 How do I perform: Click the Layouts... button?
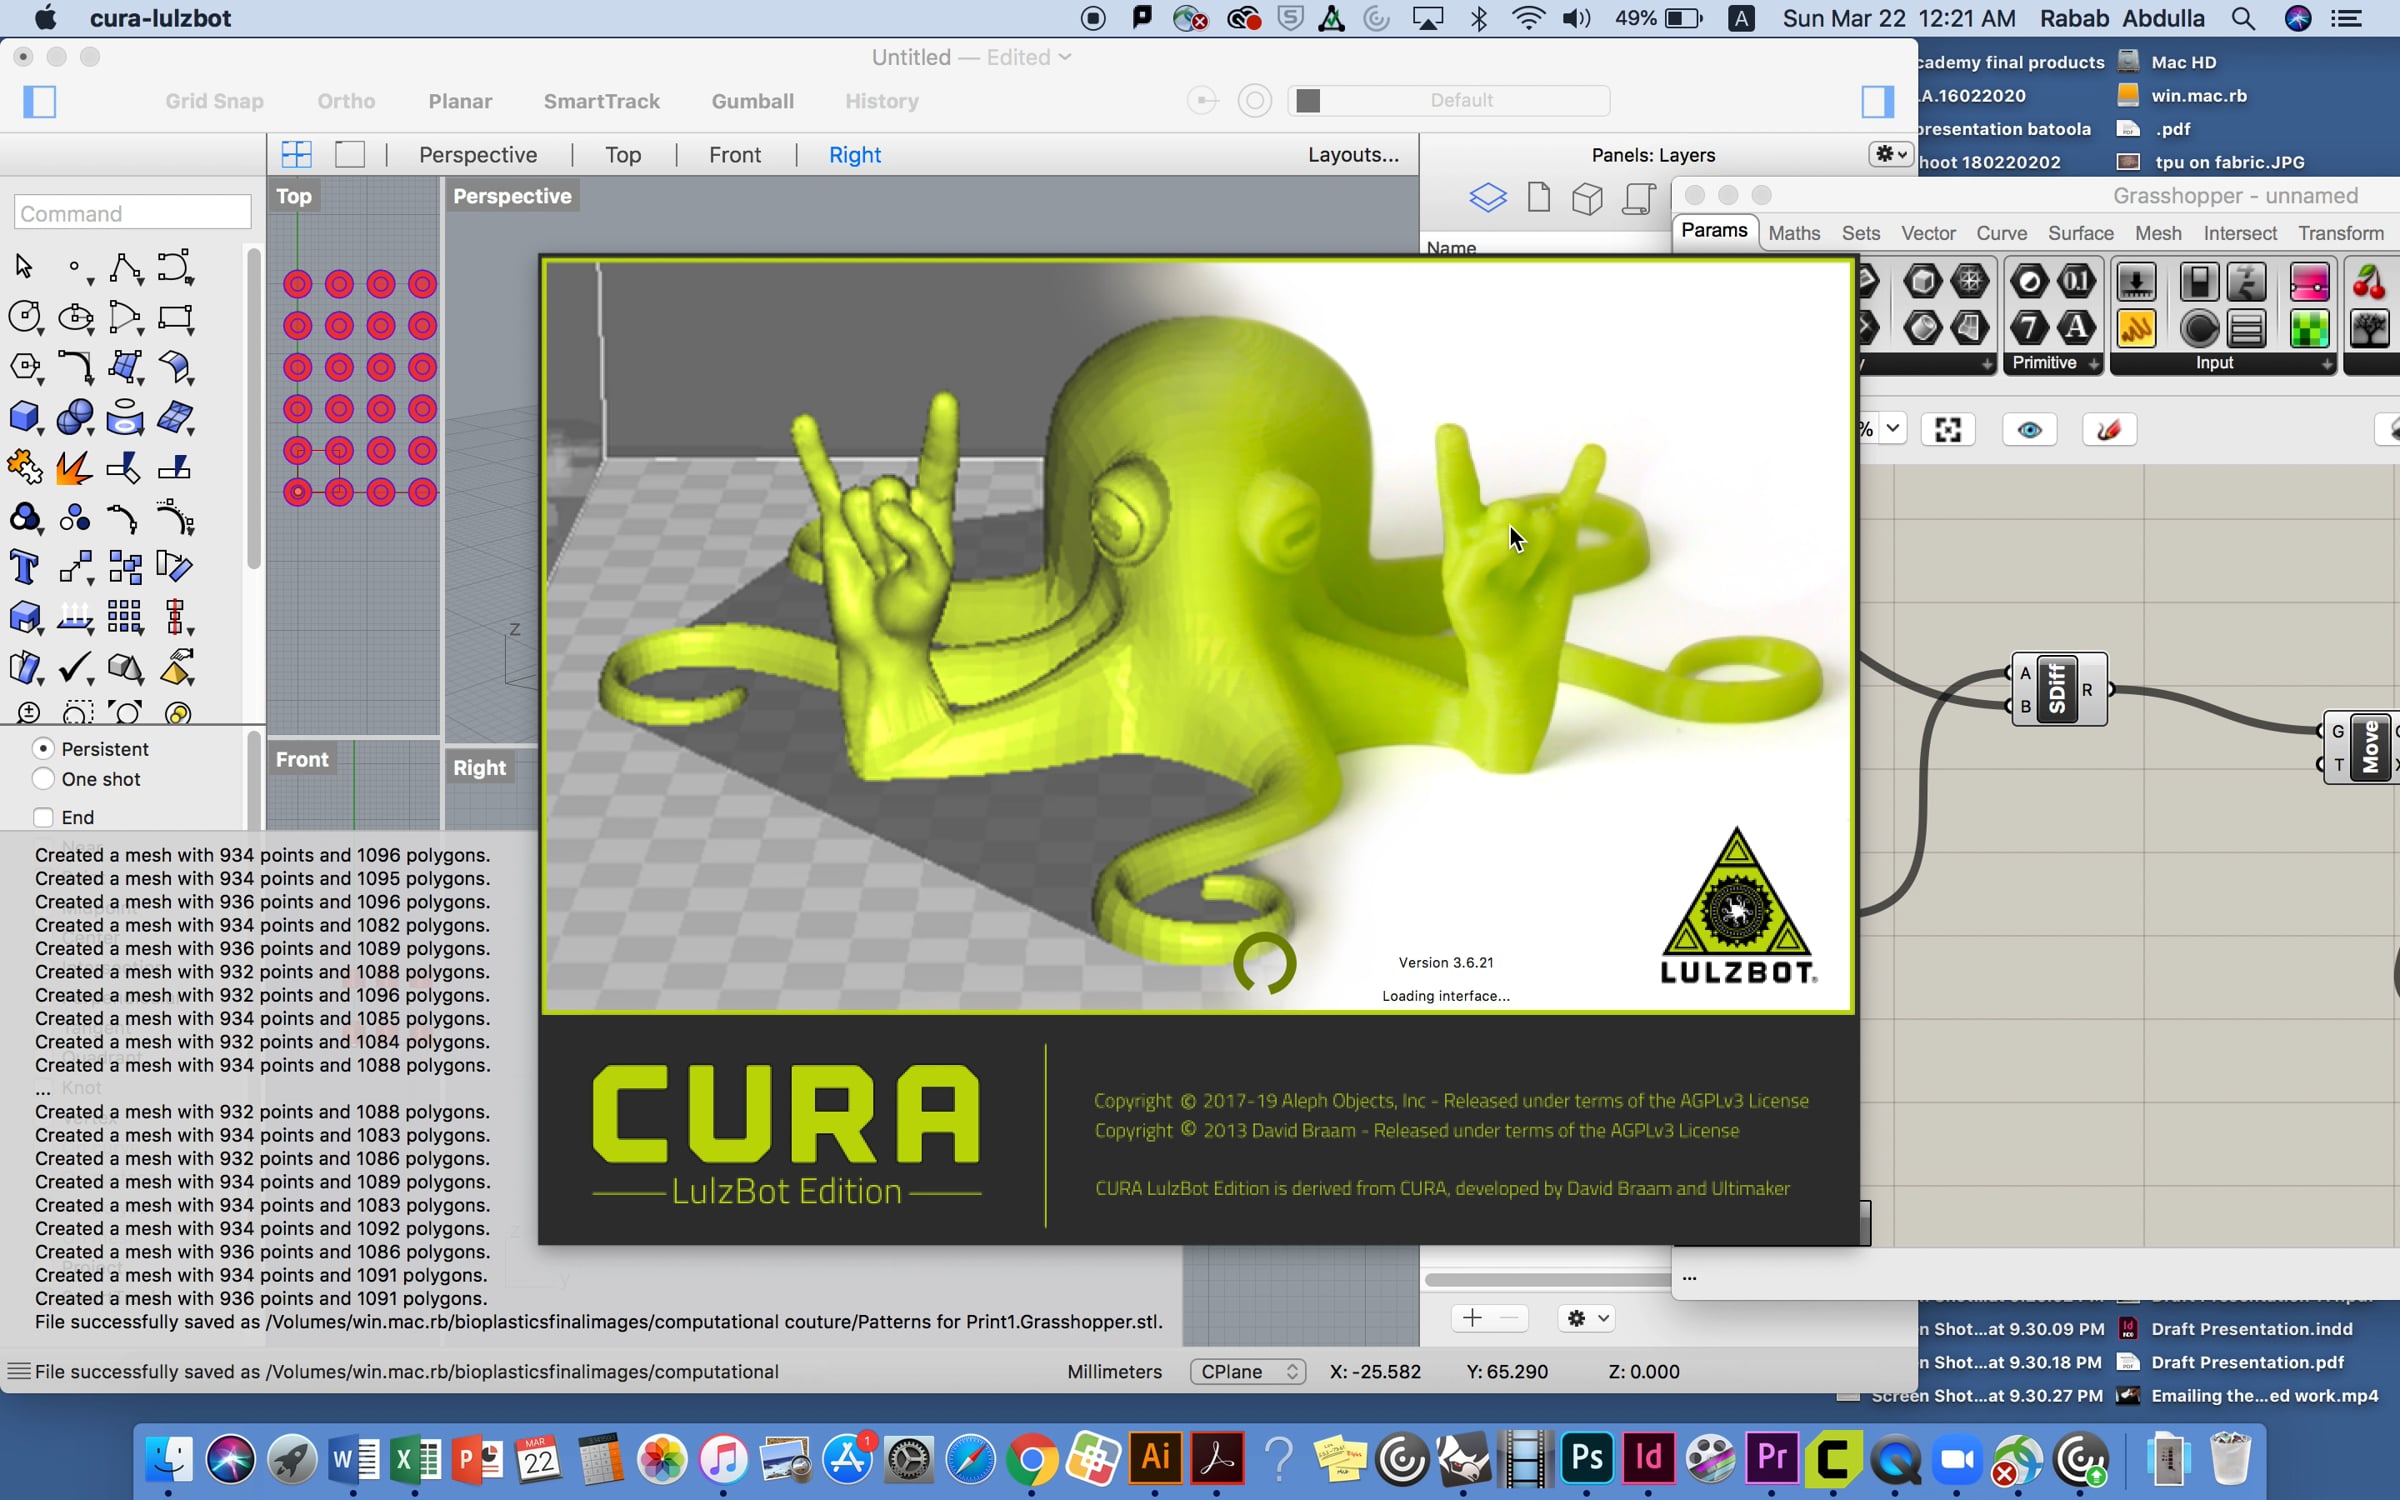[1353, 155]
